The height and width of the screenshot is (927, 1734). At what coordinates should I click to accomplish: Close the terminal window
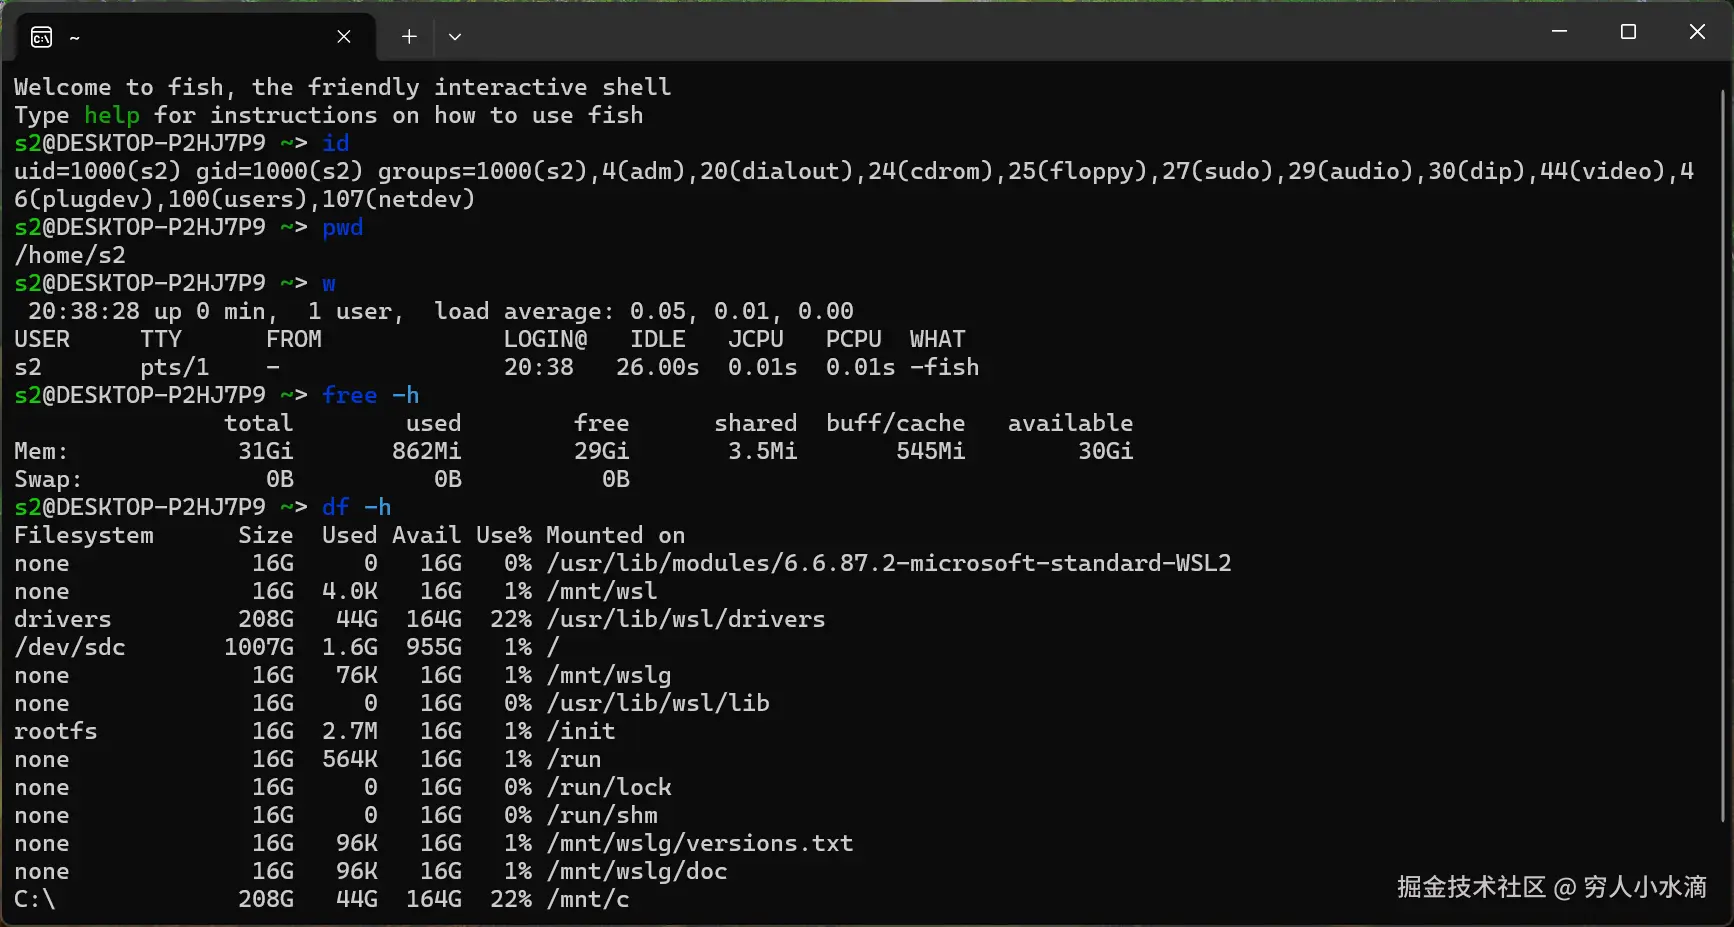pos(1697,32)
